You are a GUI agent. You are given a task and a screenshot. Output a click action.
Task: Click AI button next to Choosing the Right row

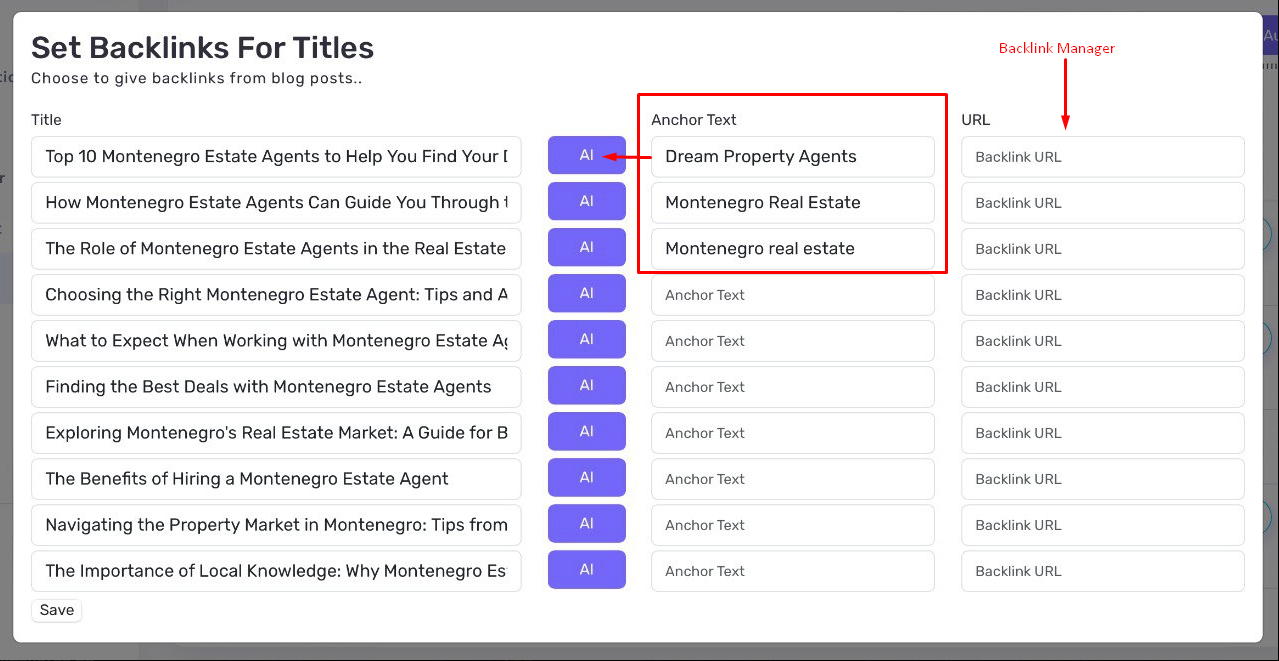[586, 294]
